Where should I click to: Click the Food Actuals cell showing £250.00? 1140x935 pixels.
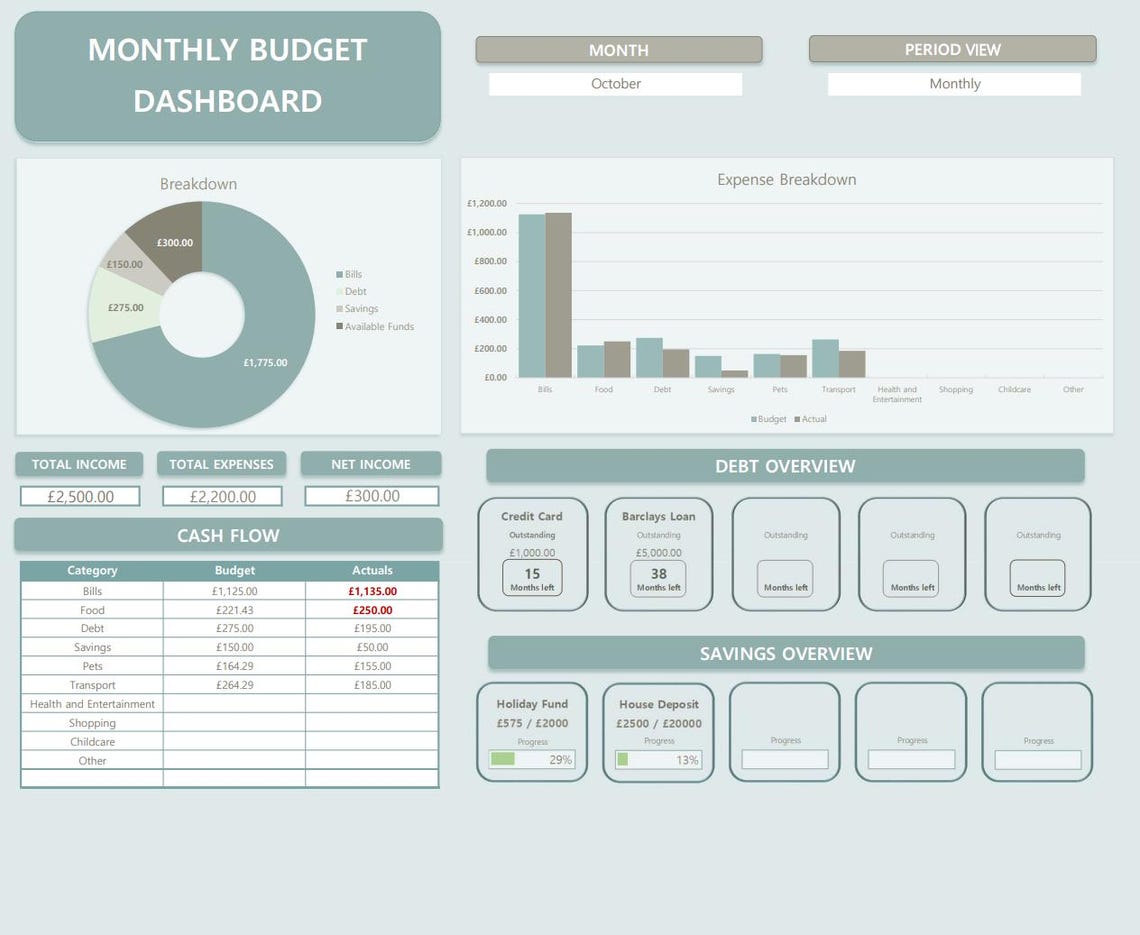point(371,609)
